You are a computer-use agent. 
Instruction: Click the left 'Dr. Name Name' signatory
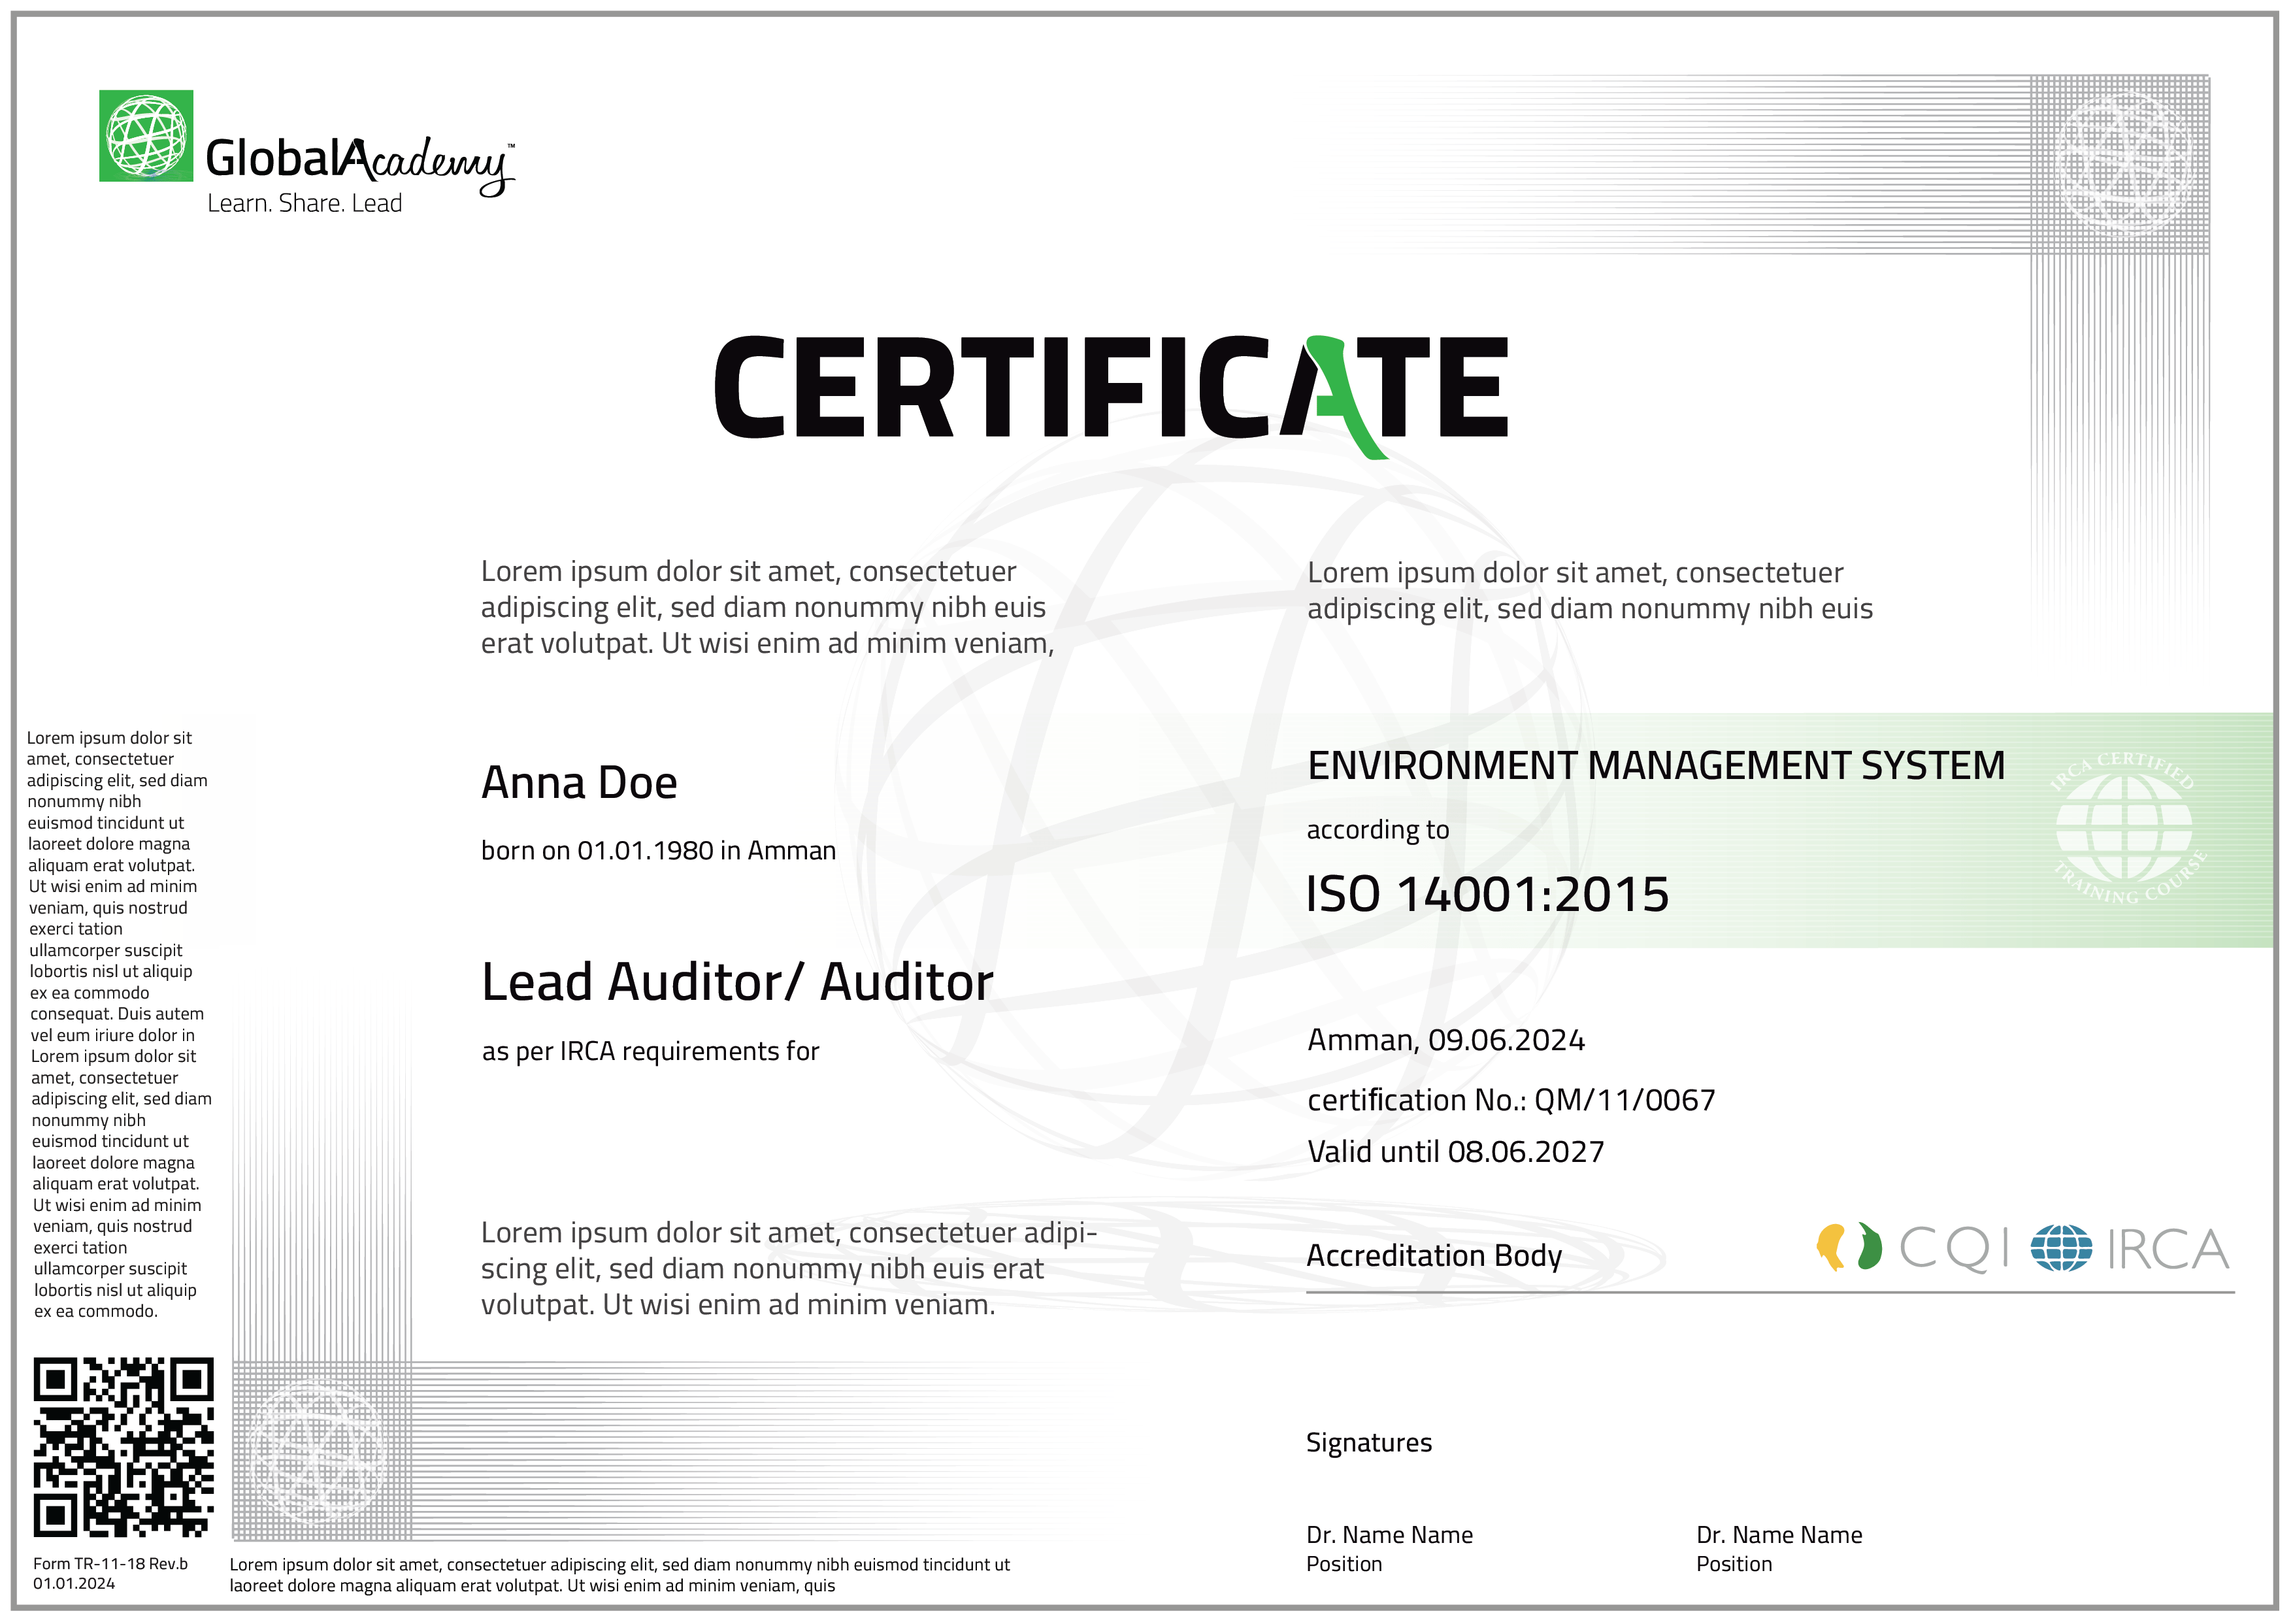click(1389, 1535)
